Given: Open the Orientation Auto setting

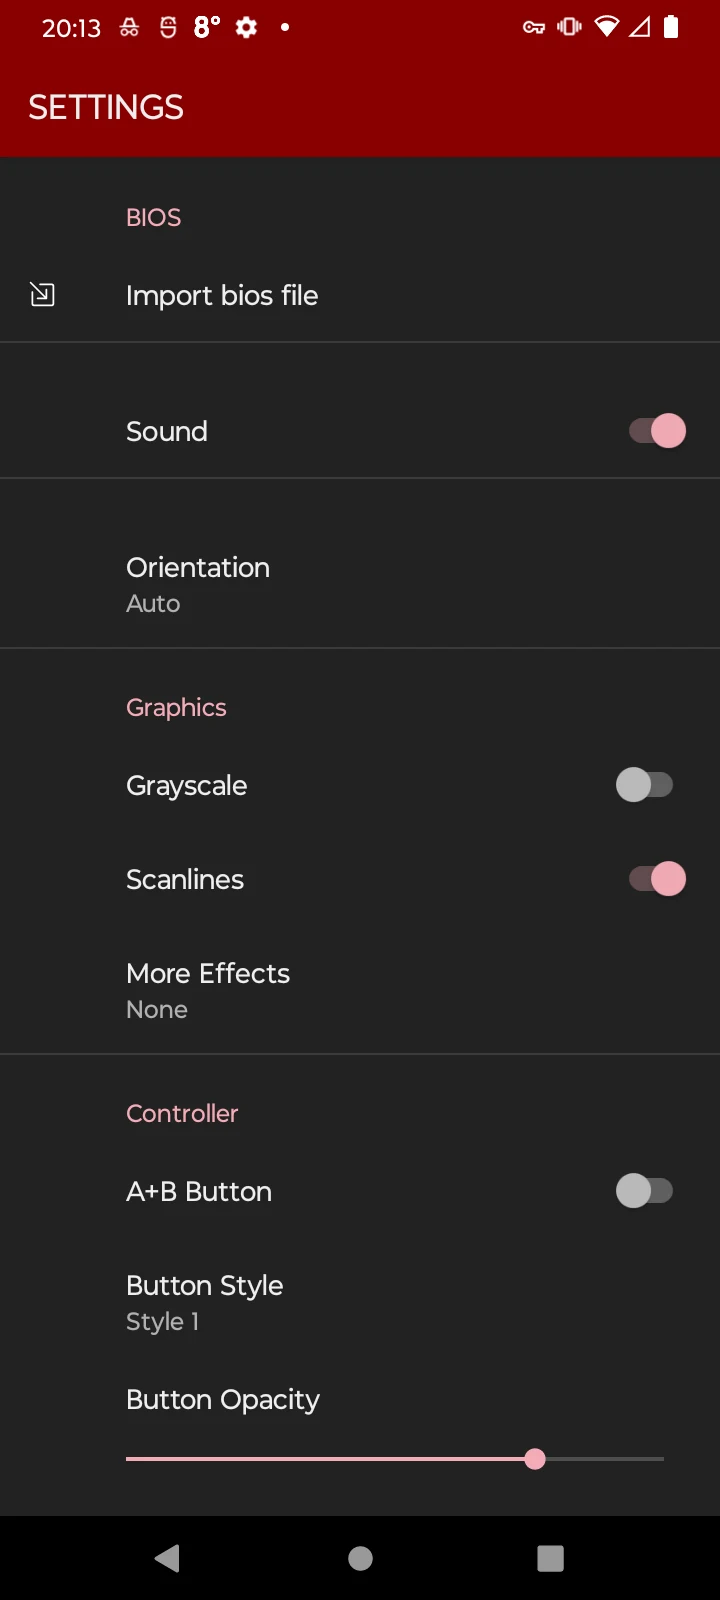Looking at the screenshot, I should click(x=360, y=584).
